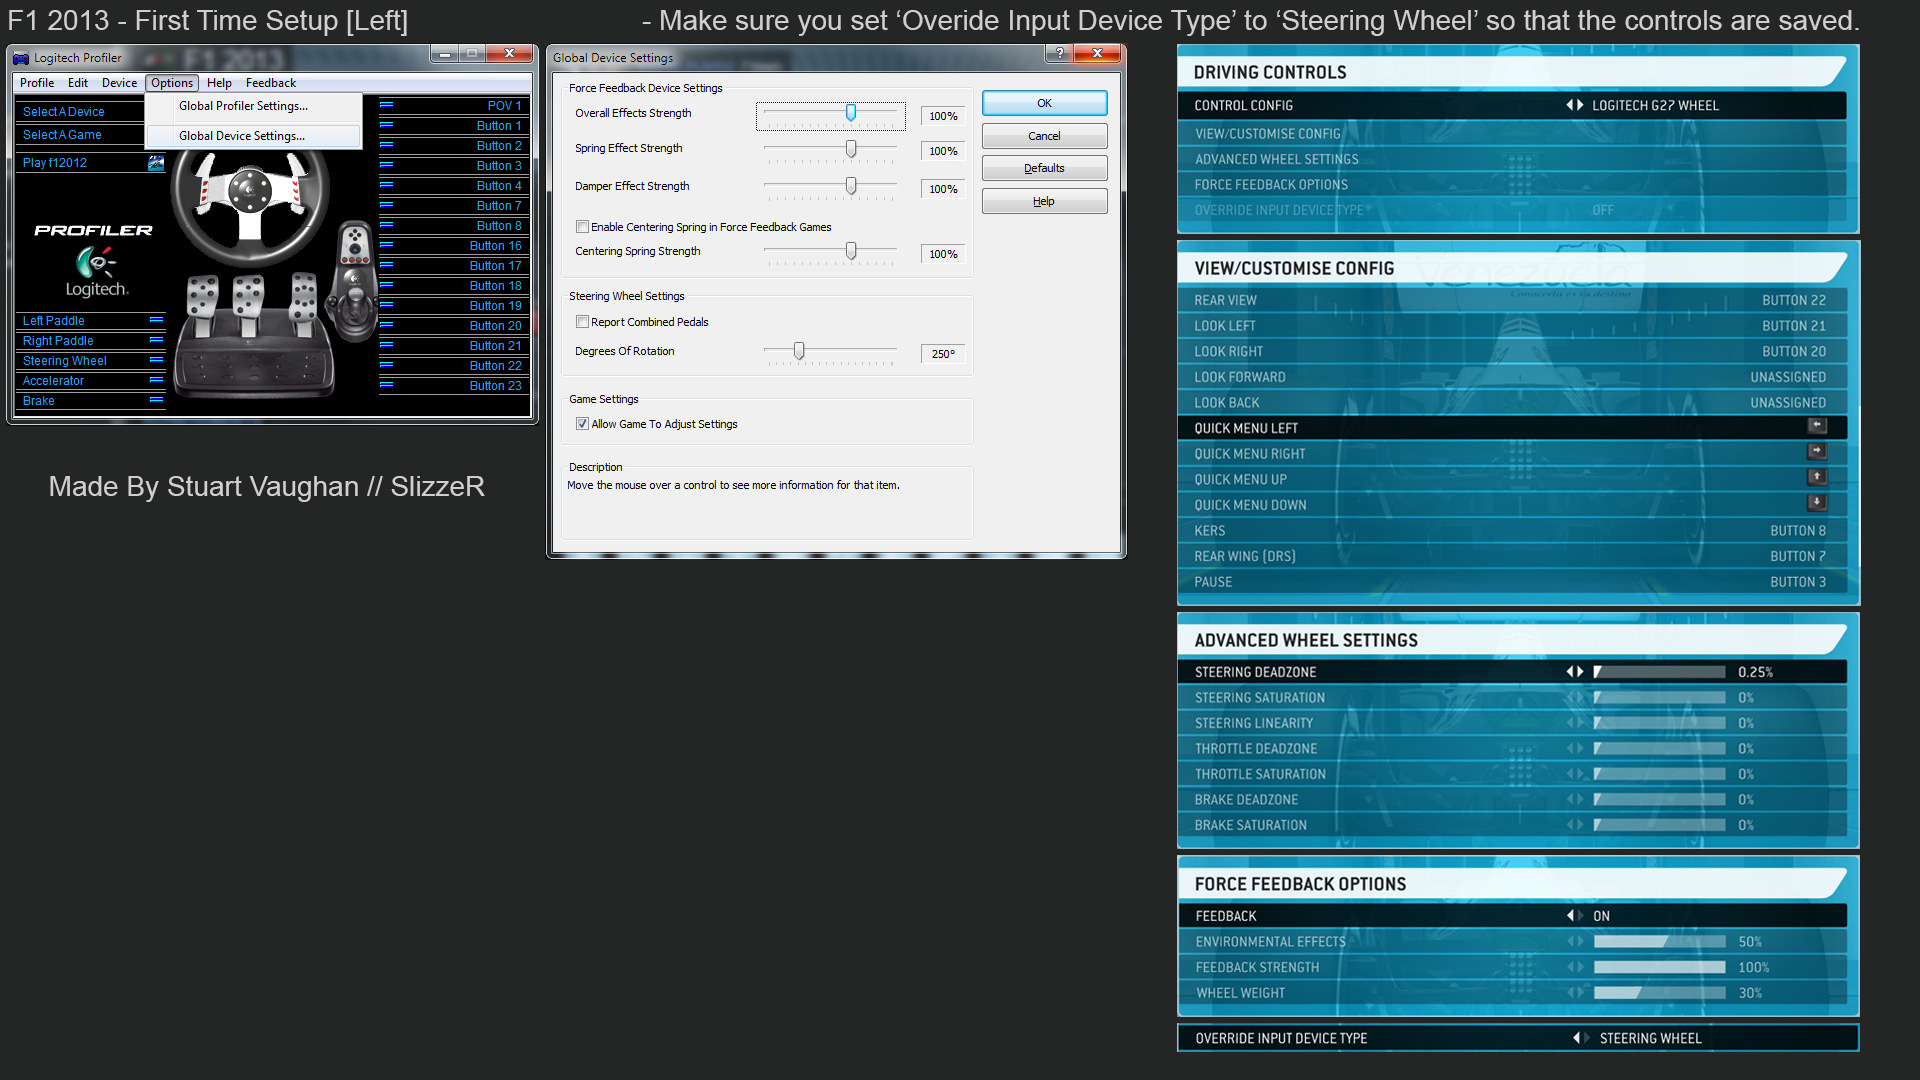The image size is (1920, 1080).
Task: Click the f12012 game icon beside Play
Action: click(x=156, y=163)
